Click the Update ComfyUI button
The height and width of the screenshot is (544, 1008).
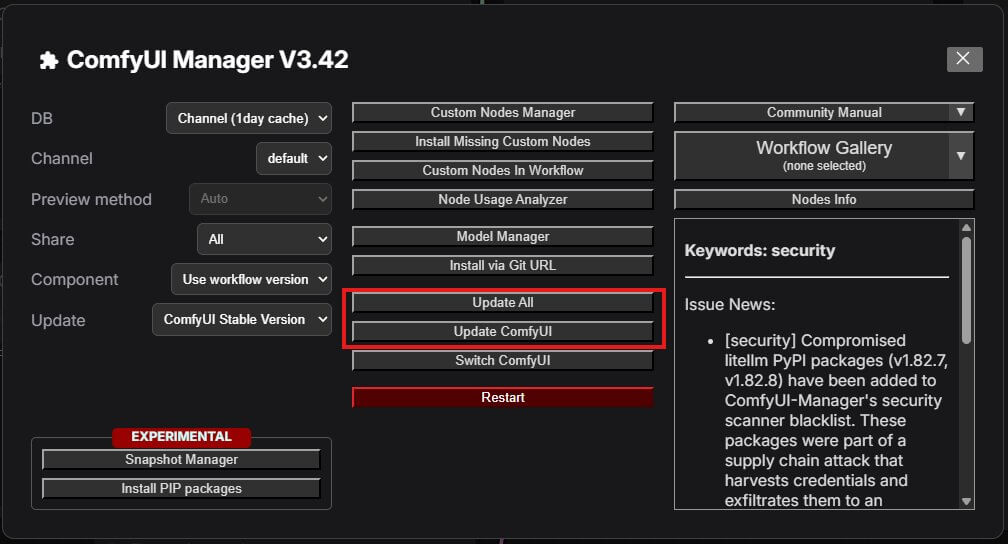click(503, 332)
